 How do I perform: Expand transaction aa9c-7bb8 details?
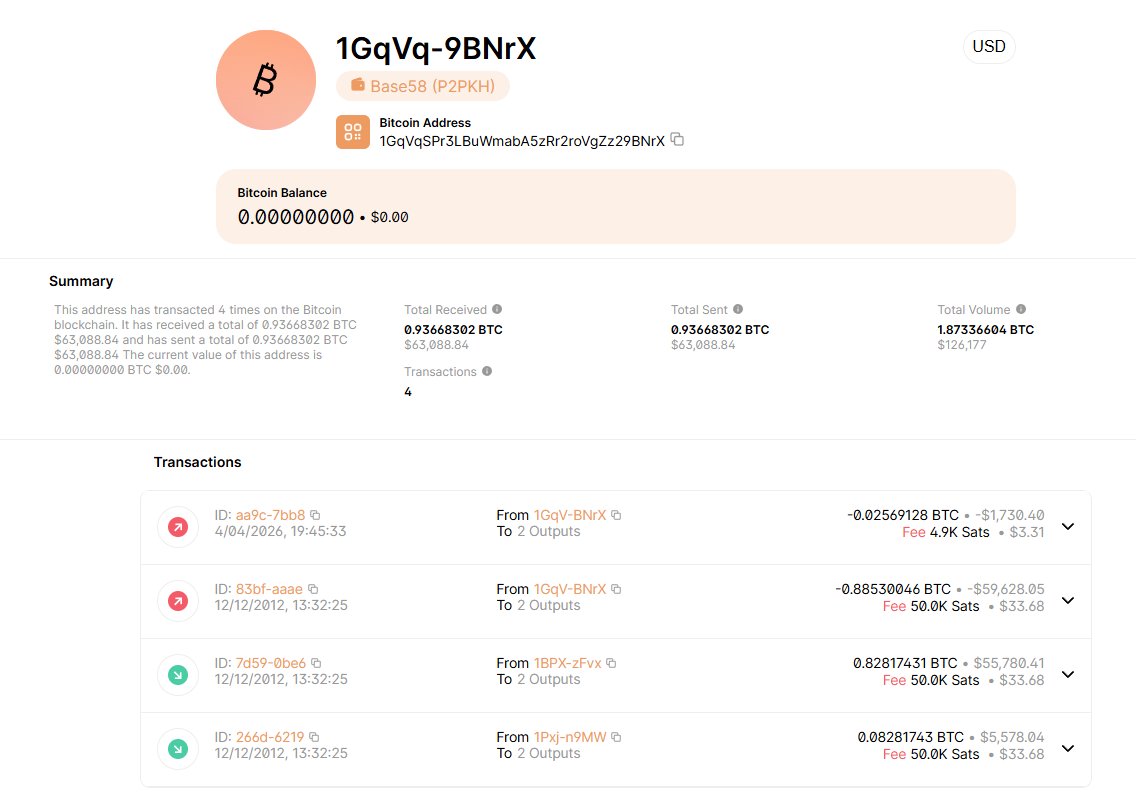[1067, 526]
